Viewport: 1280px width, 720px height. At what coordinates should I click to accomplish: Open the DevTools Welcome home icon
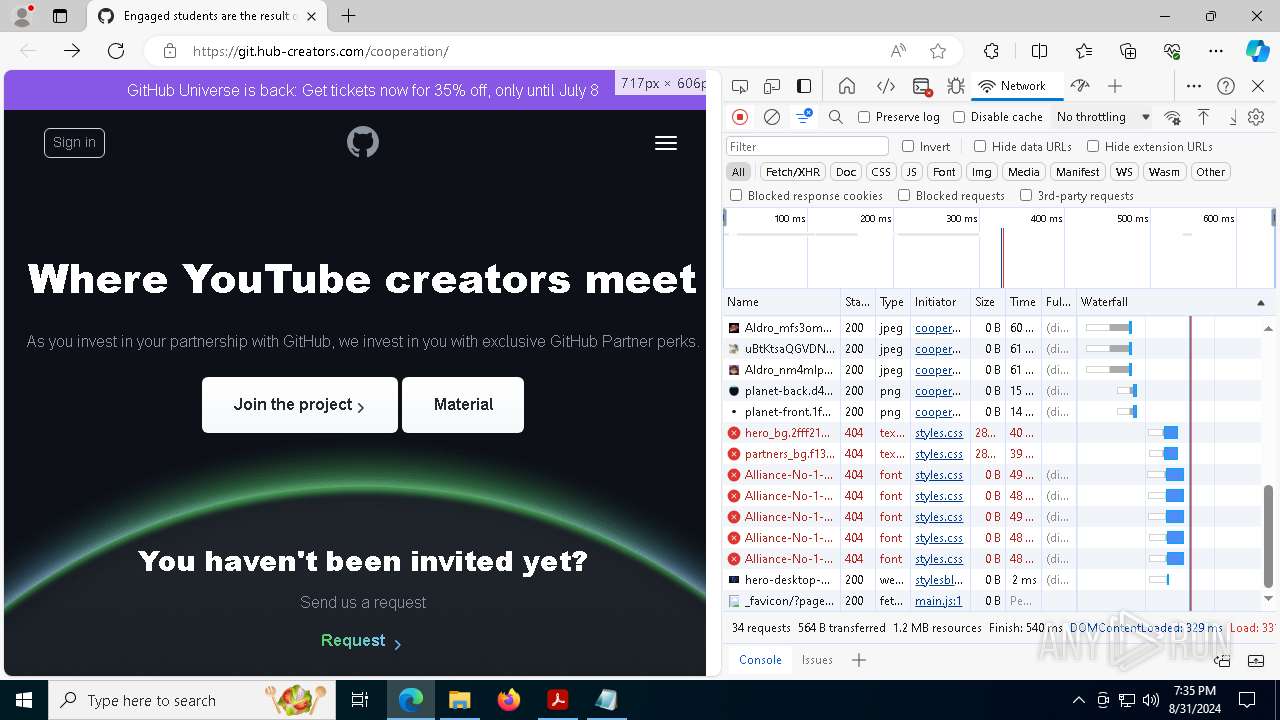(847, 86)
